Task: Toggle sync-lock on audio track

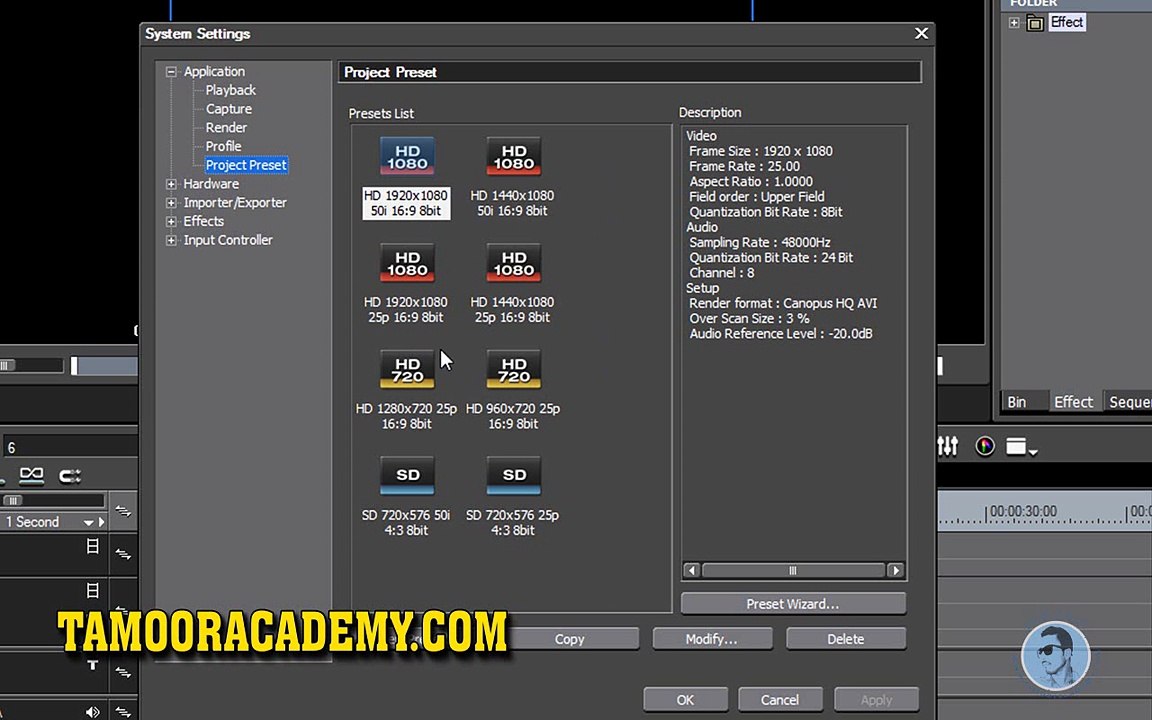Action: [123, 711]
